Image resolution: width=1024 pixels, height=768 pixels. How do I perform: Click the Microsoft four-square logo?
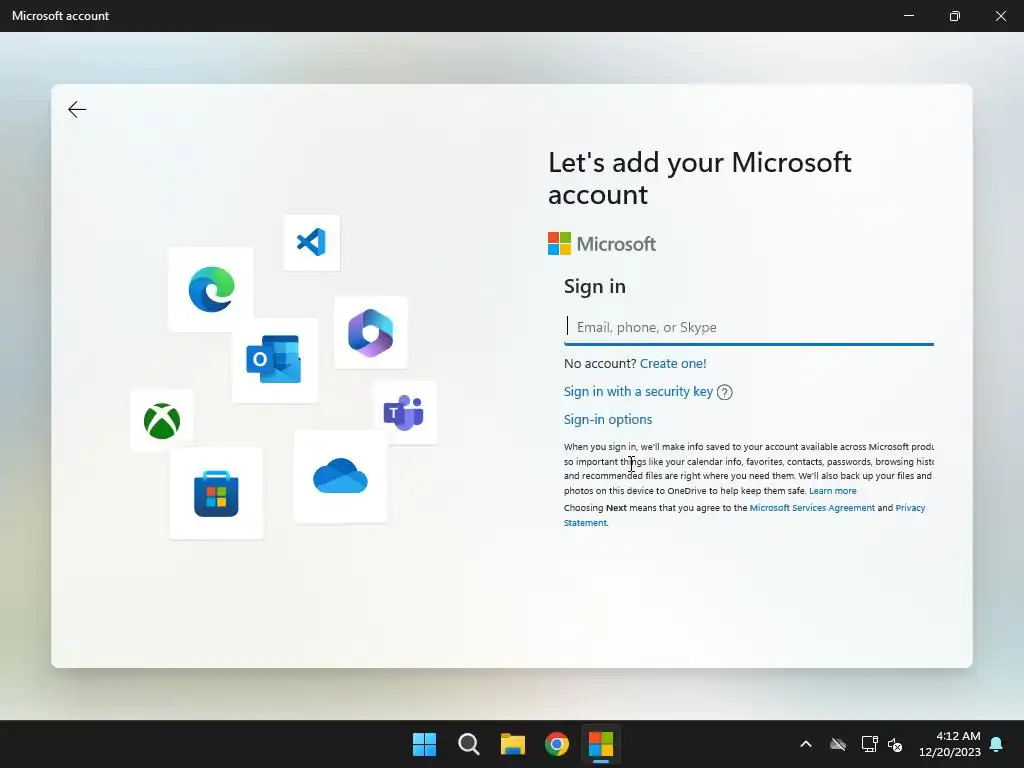point(559,244)
